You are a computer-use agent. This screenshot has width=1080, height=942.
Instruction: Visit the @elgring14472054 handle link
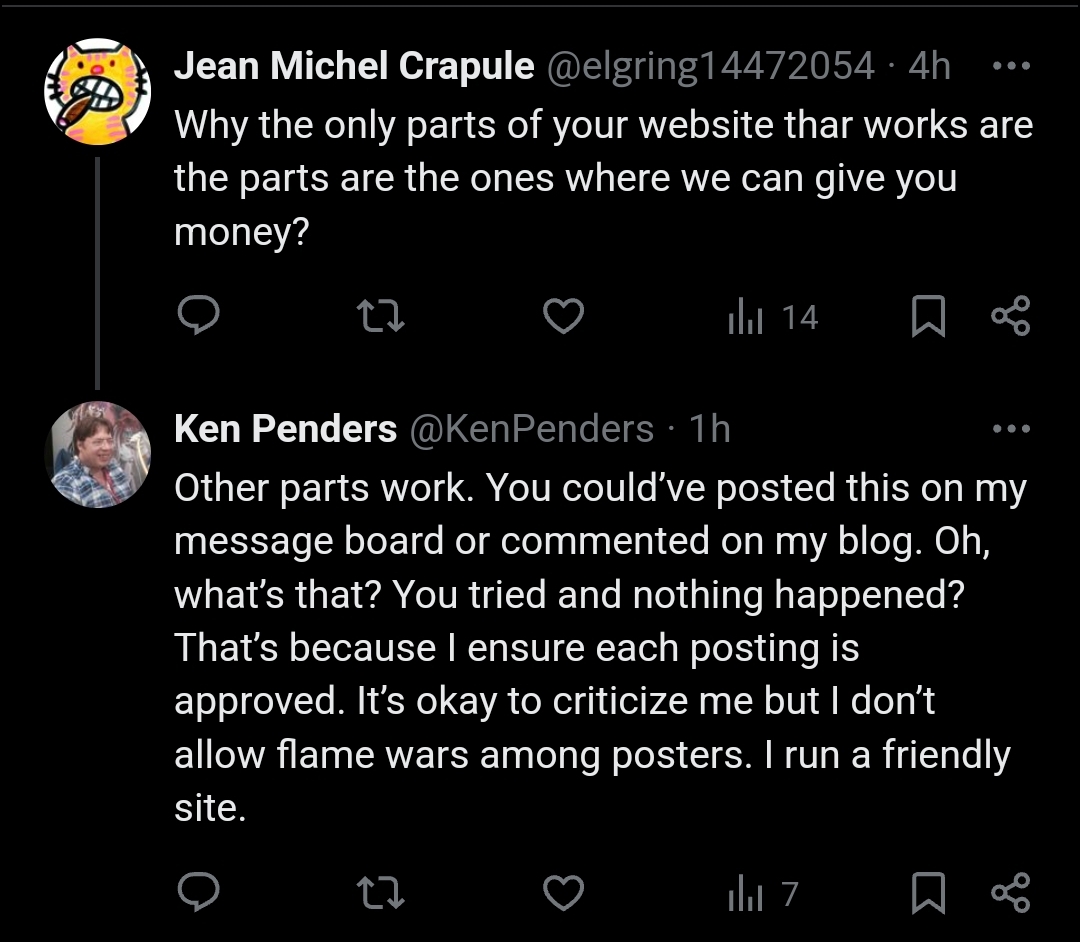711,67
